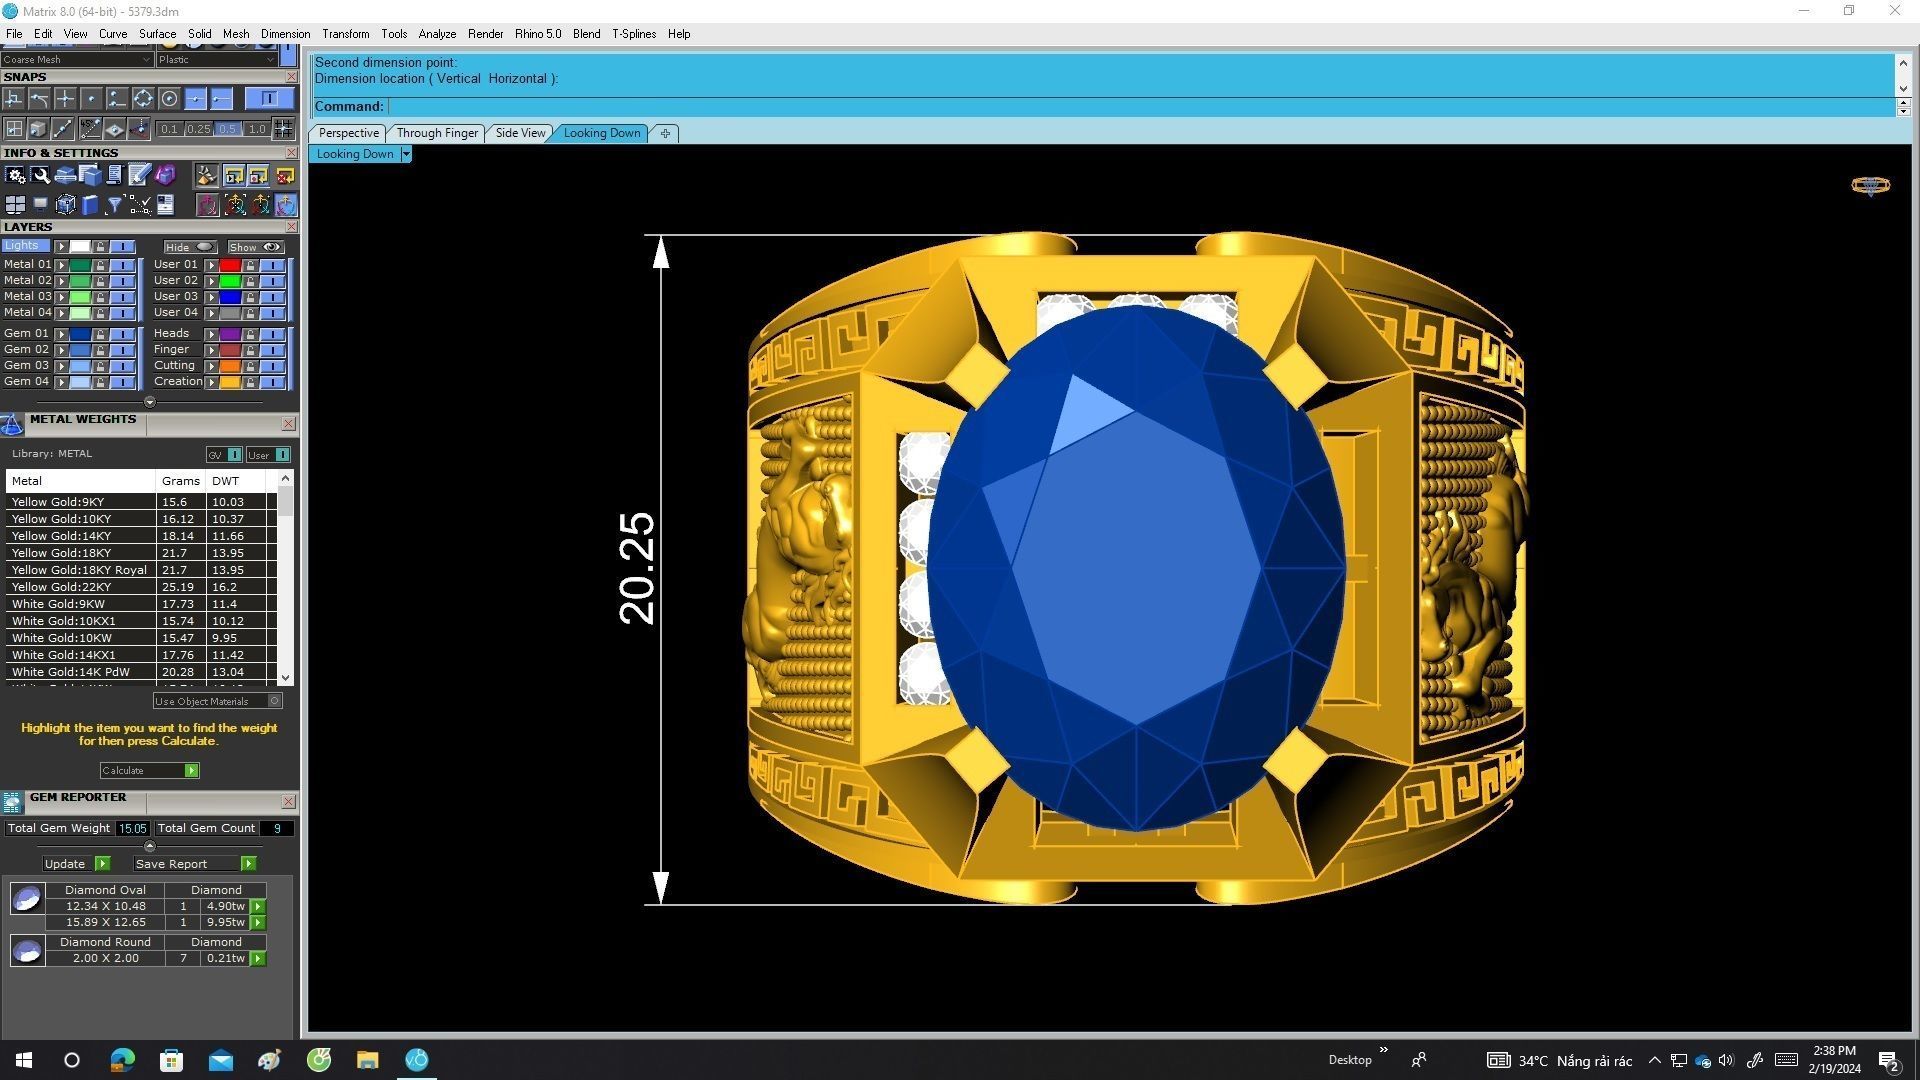Click the oval diamond gem thumbnail
Viewport: 1920px width, 1080px height.
coord(27,899)
